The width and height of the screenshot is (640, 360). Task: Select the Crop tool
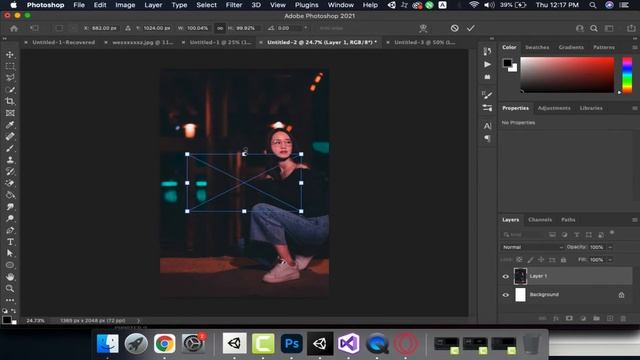pos(10,101)
